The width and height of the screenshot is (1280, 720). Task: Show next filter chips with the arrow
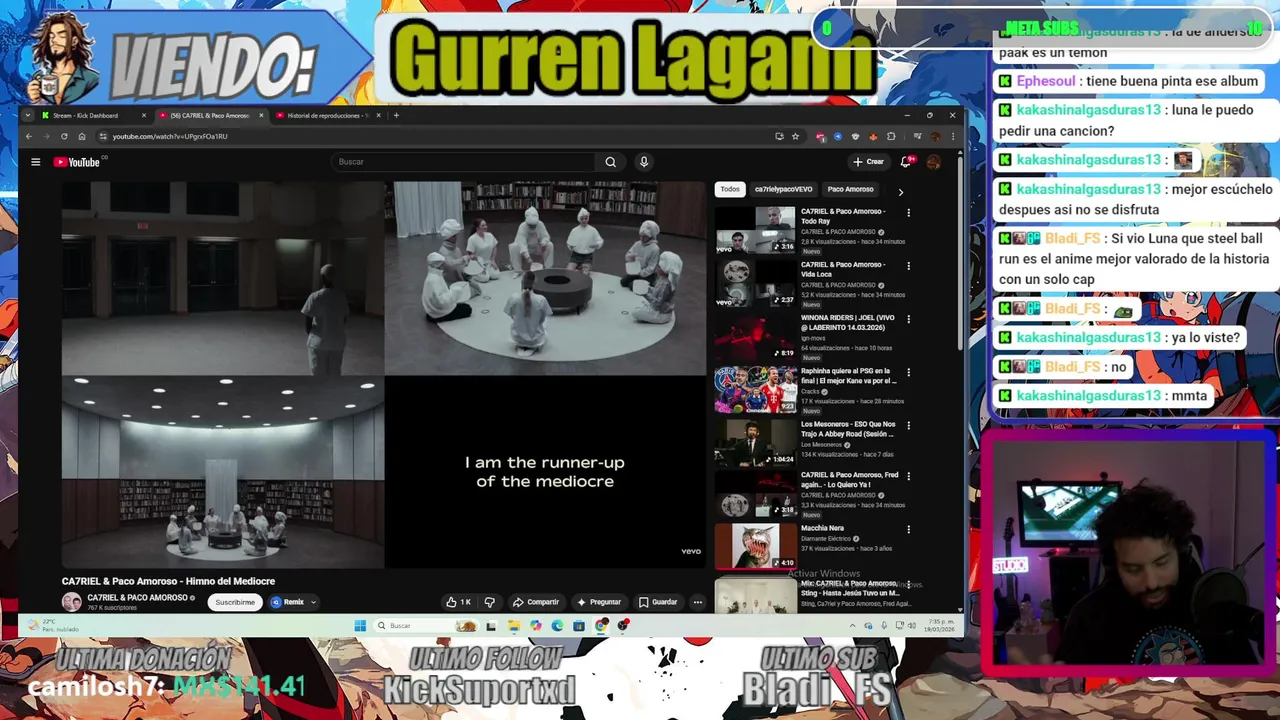tap(900, 191)
